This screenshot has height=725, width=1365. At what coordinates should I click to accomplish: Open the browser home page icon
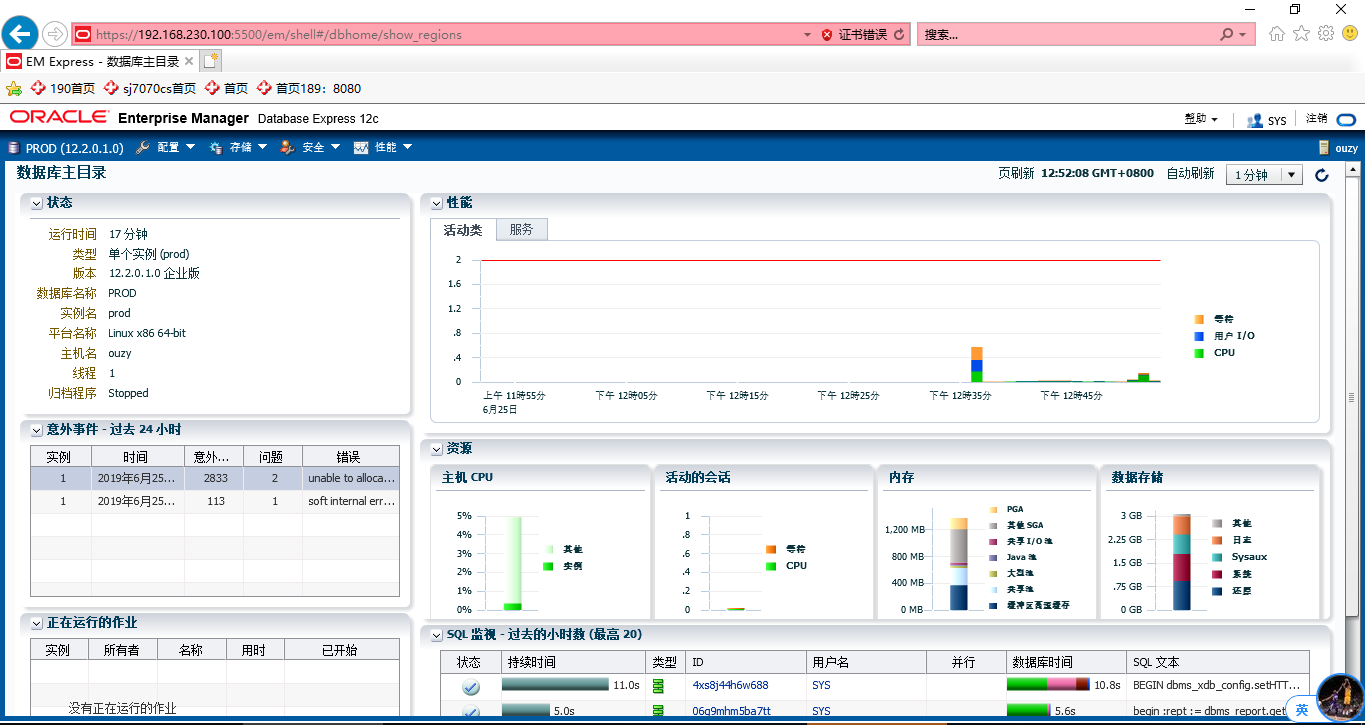point(1277,34)
